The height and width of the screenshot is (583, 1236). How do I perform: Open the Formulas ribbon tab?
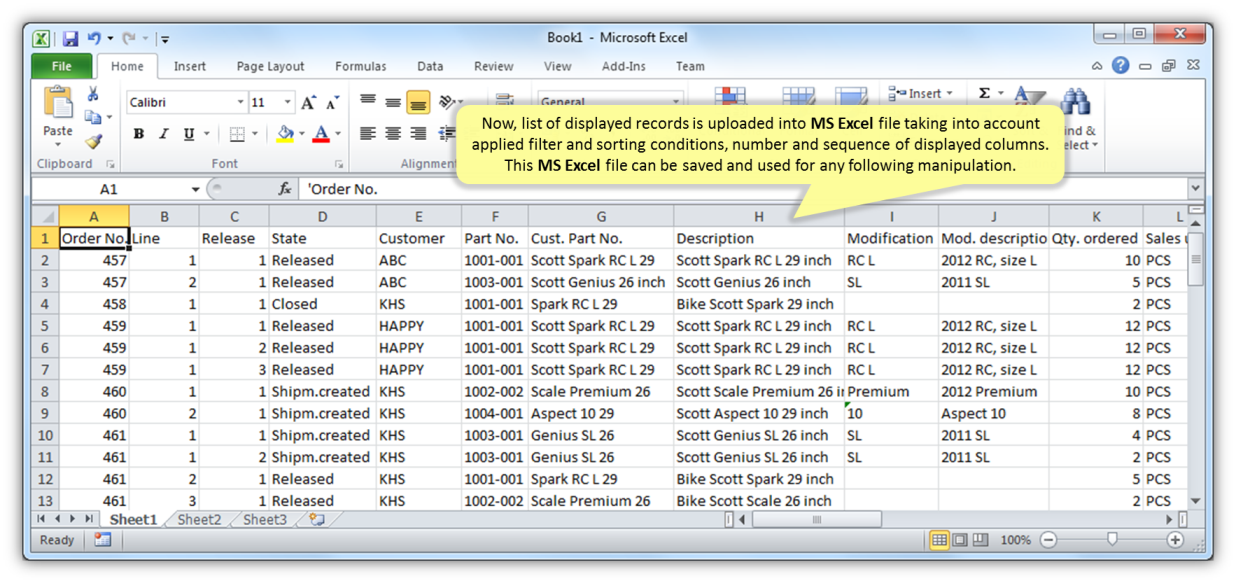click(x=360, y=66)
